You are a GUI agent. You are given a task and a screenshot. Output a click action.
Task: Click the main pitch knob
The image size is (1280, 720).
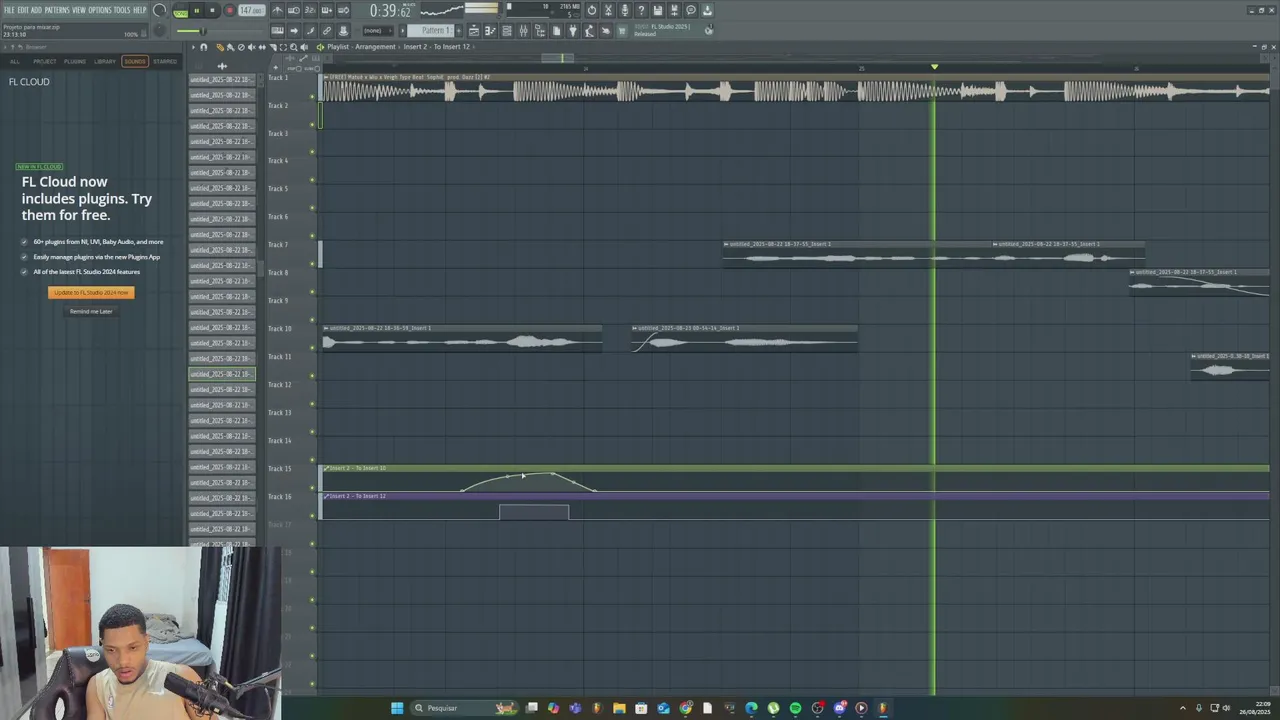(160, 30)
